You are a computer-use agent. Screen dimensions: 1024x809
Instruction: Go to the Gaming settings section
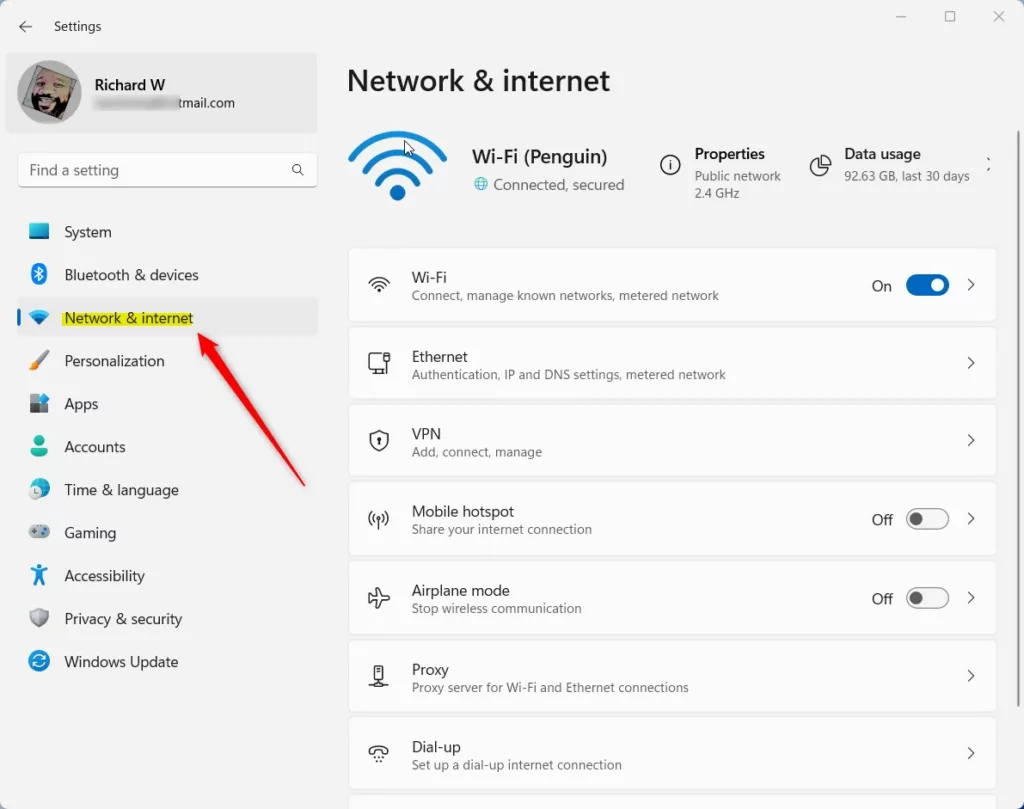[x=90, y=533]
